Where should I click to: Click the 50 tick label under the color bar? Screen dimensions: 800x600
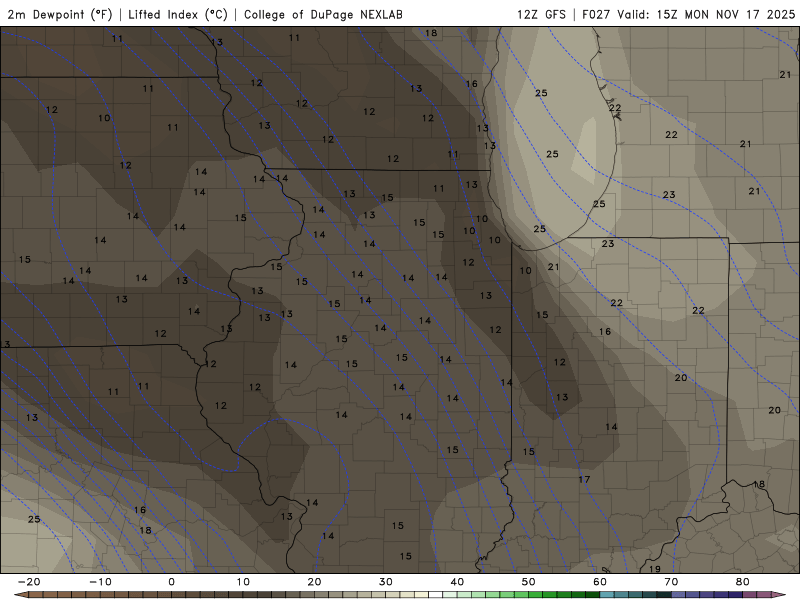tap(529, 582)
